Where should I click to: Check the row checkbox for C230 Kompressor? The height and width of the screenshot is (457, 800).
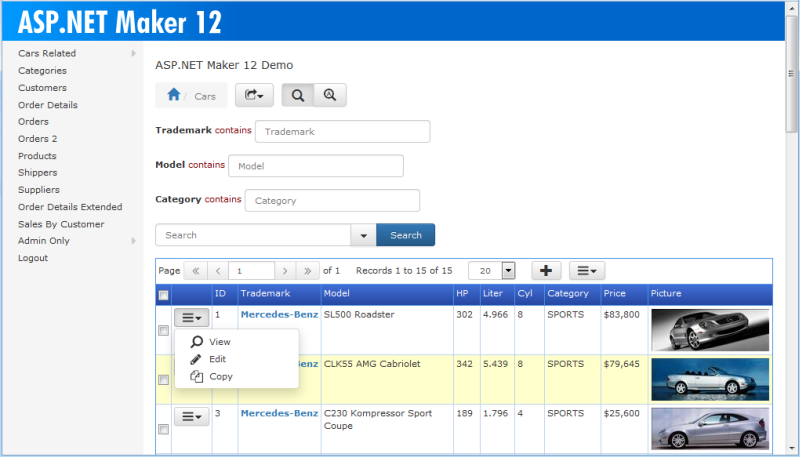click(163, 429)
